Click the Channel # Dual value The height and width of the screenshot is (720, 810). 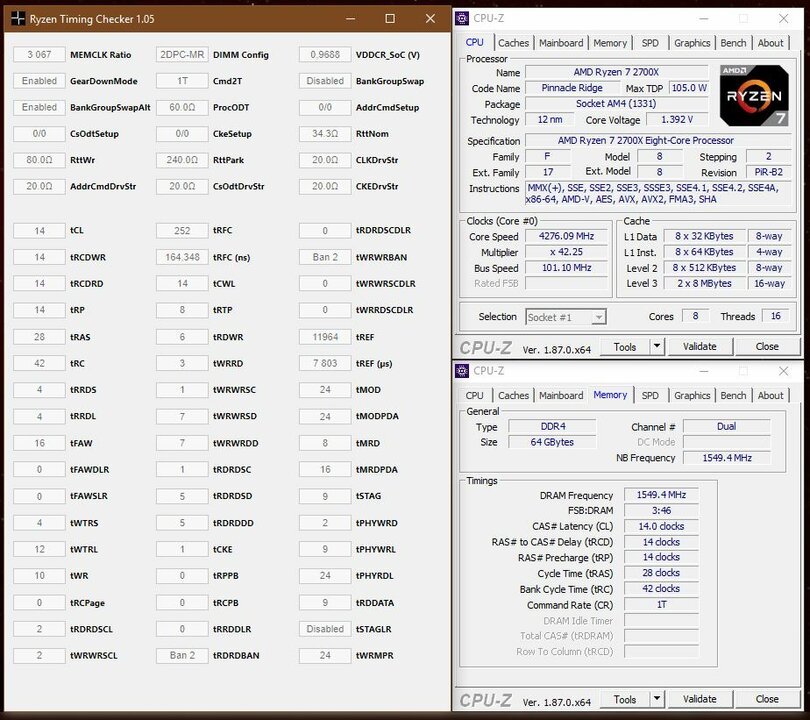click(x=726, y=427)
